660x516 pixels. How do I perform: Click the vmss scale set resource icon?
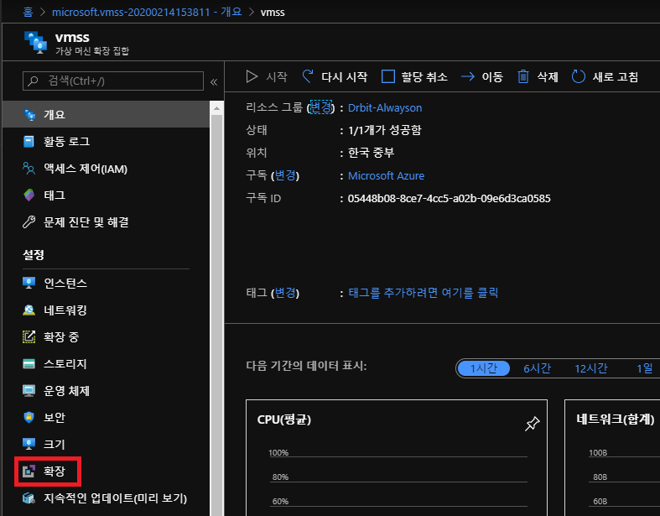click(x=35, y=43)
